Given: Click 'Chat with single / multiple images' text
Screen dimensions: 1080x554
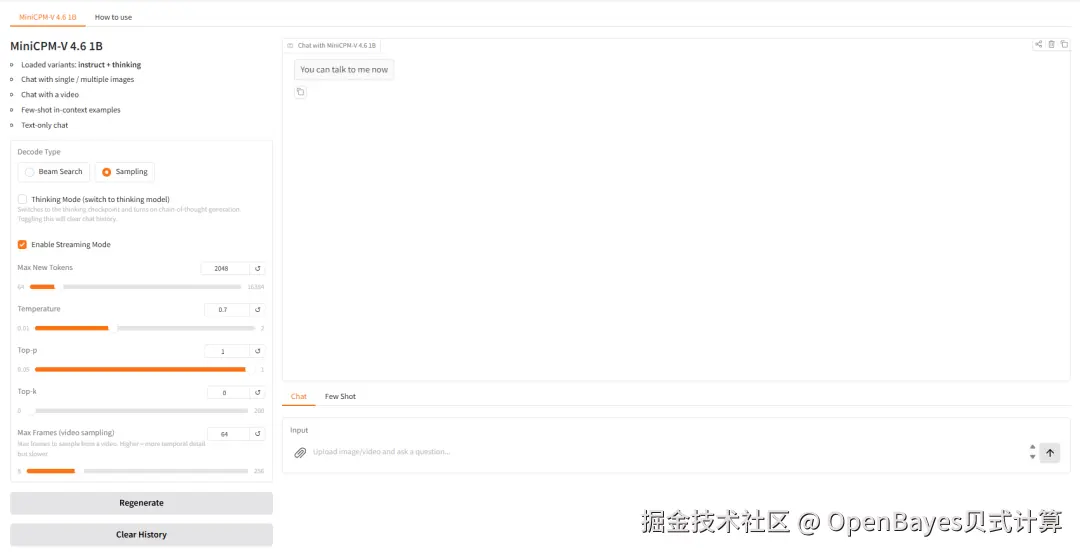Looking at the screenshot, I should pos(77,79).
